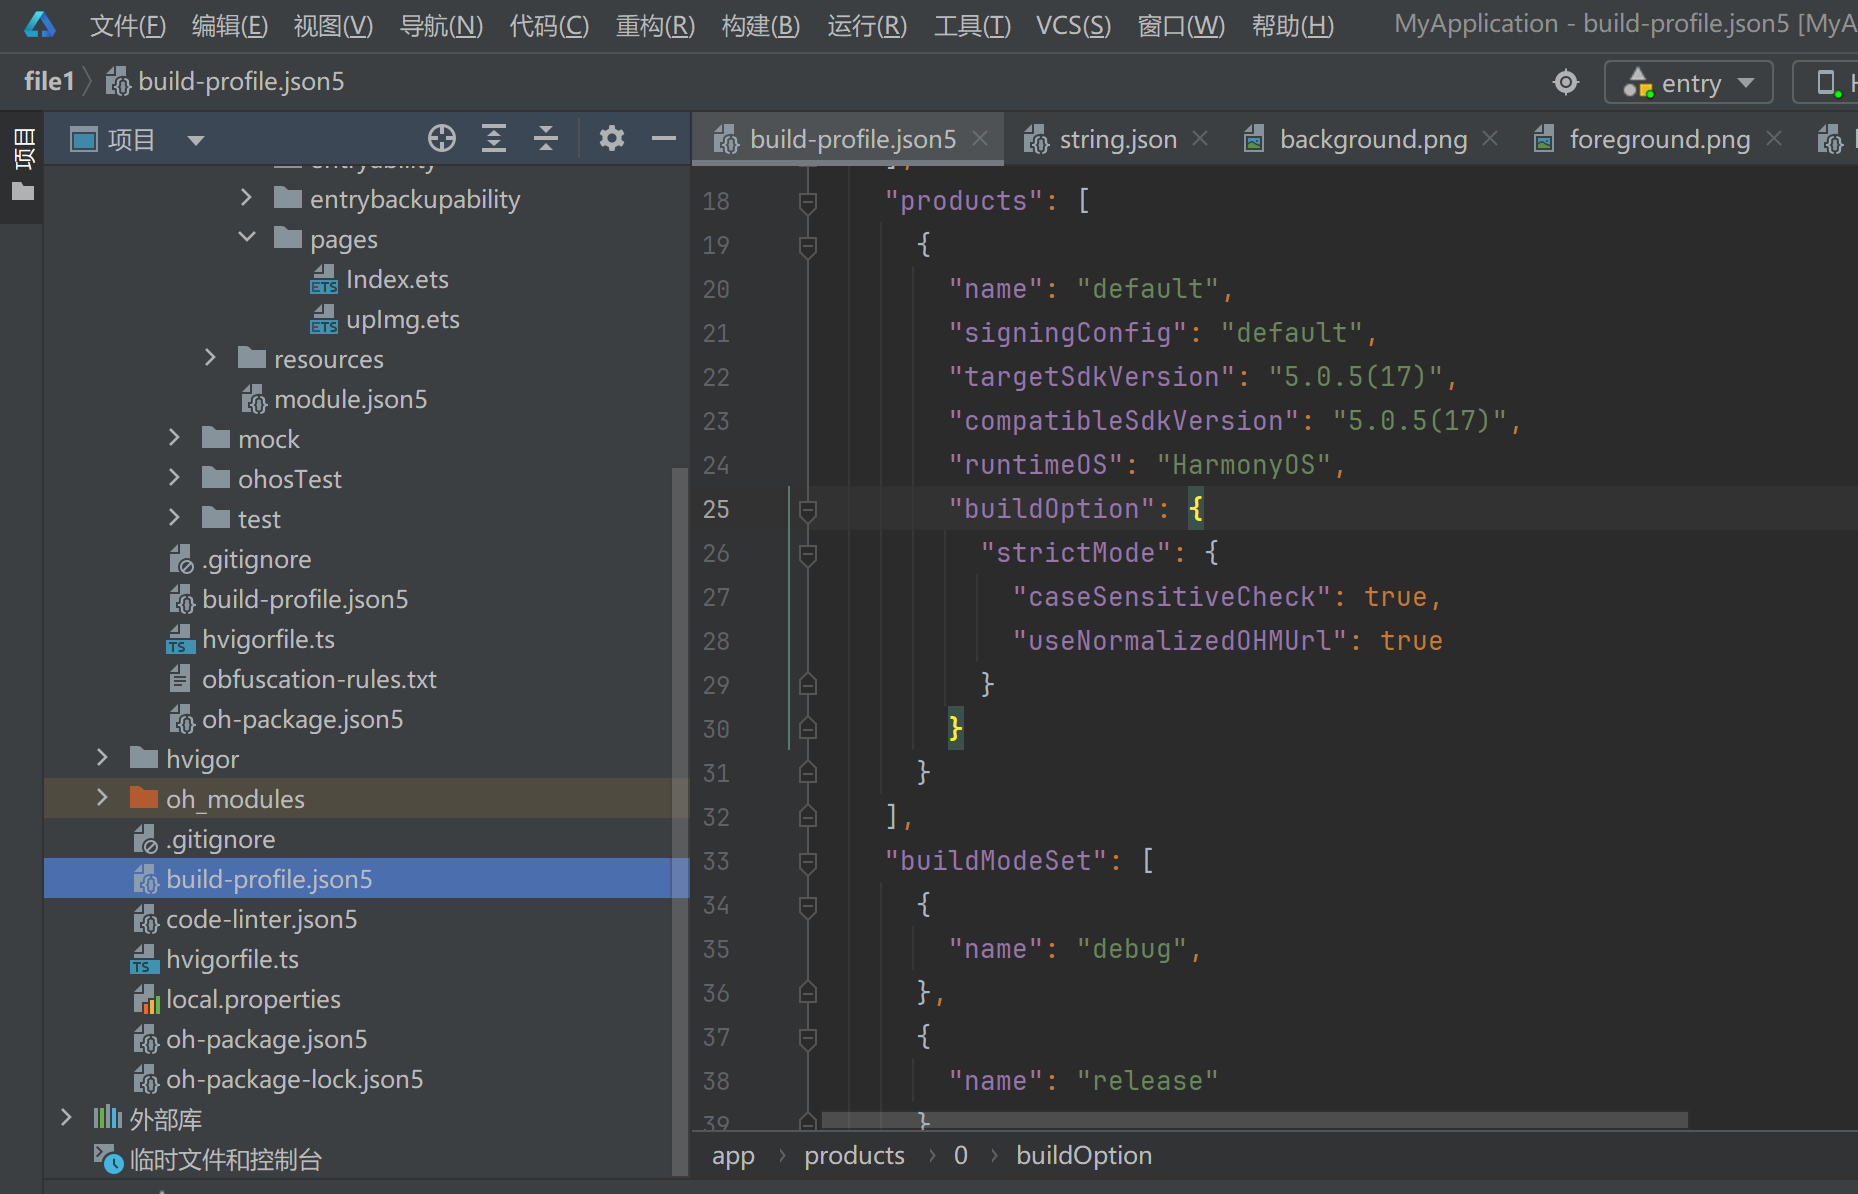Fold the strictMode block at line 26
Image resolution: width=1858 pixels, height=1194 pixels.
point(808,554)
